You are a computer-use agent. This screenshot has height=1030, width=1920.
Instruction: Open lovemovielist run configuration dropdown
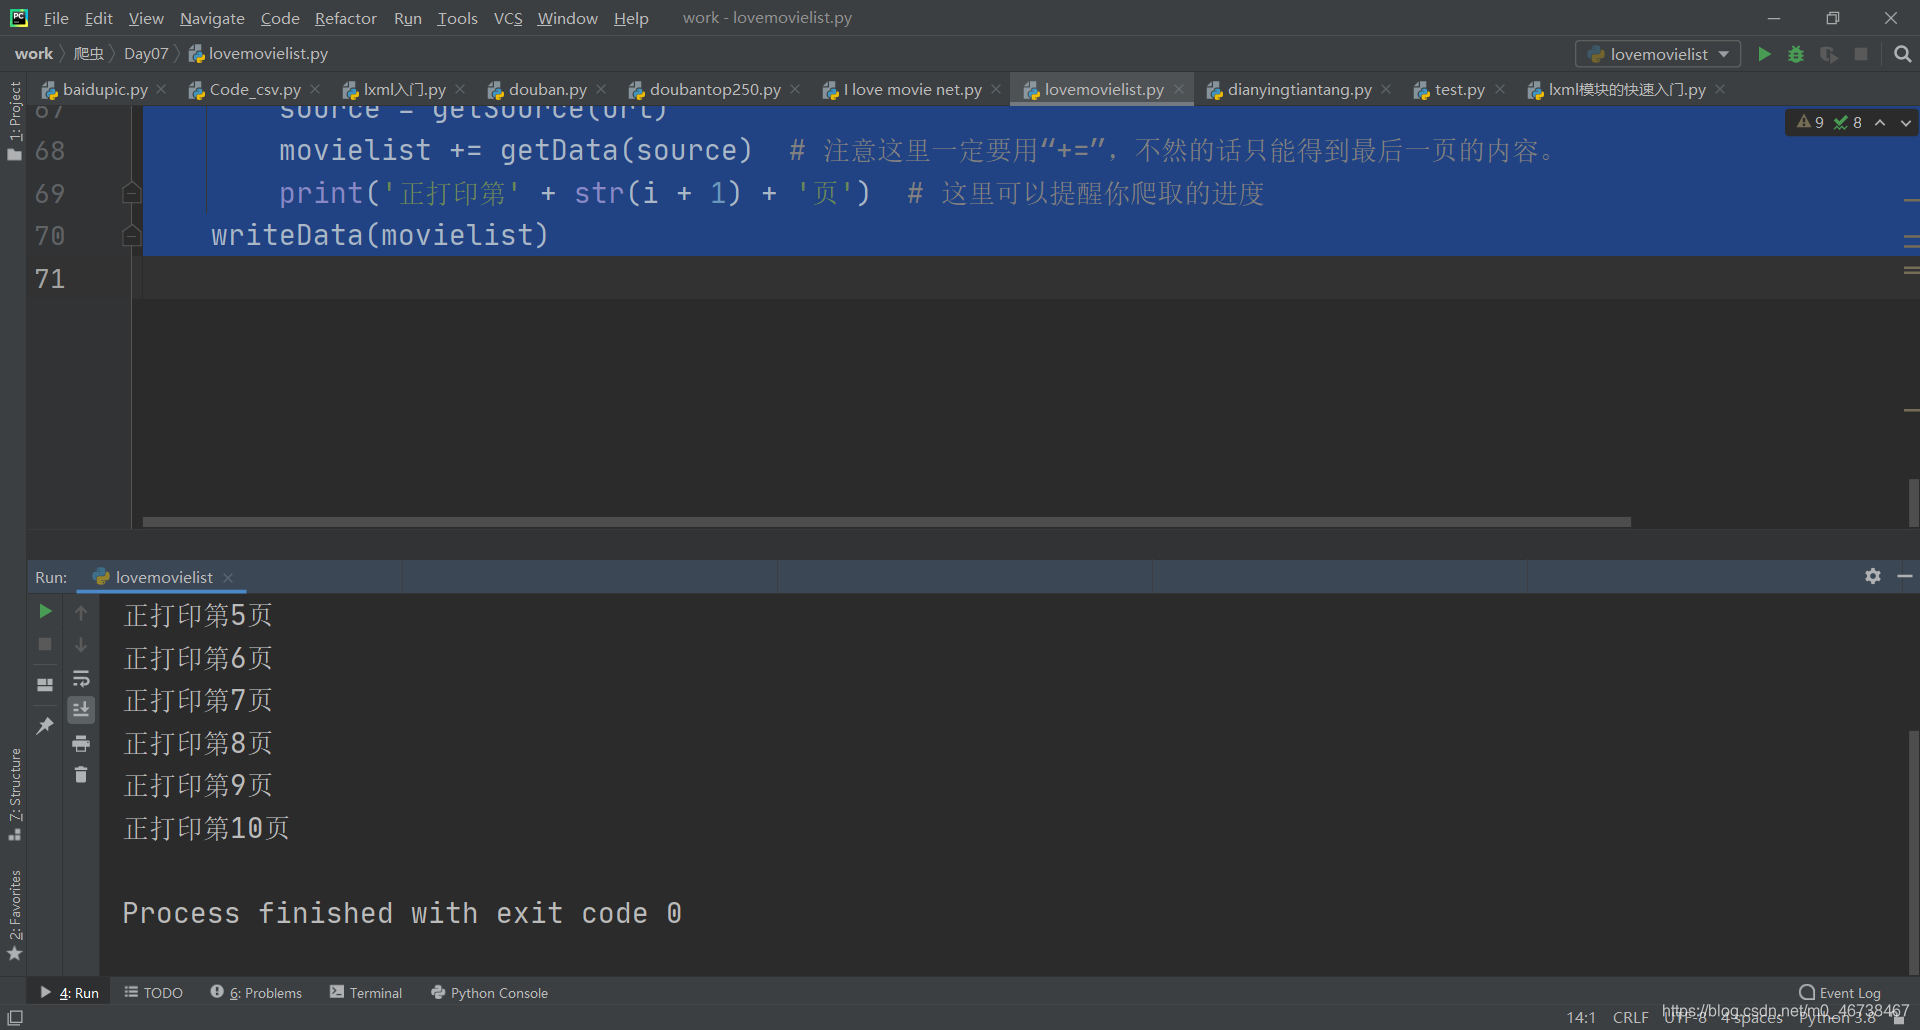[1658, 54]
